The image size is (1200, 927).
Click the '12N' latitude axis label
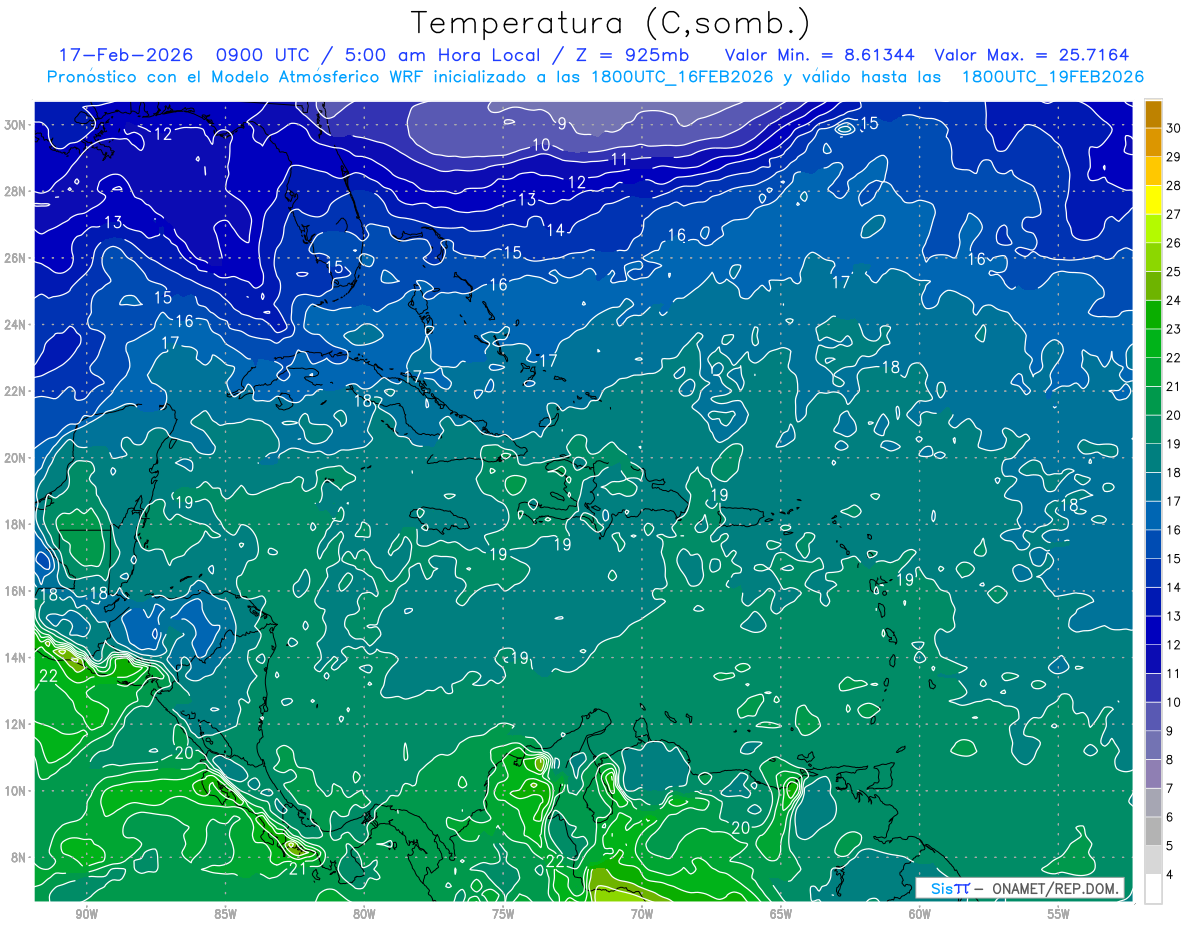pyautogui.click(x=15, y=724)
